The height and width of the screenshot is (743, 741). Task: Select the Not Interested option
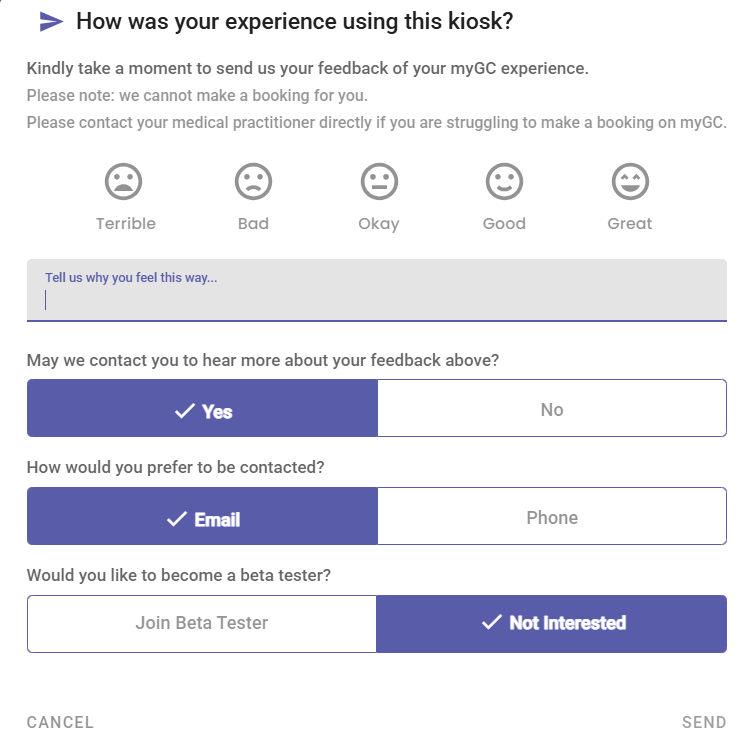click(x=552, y=623)
